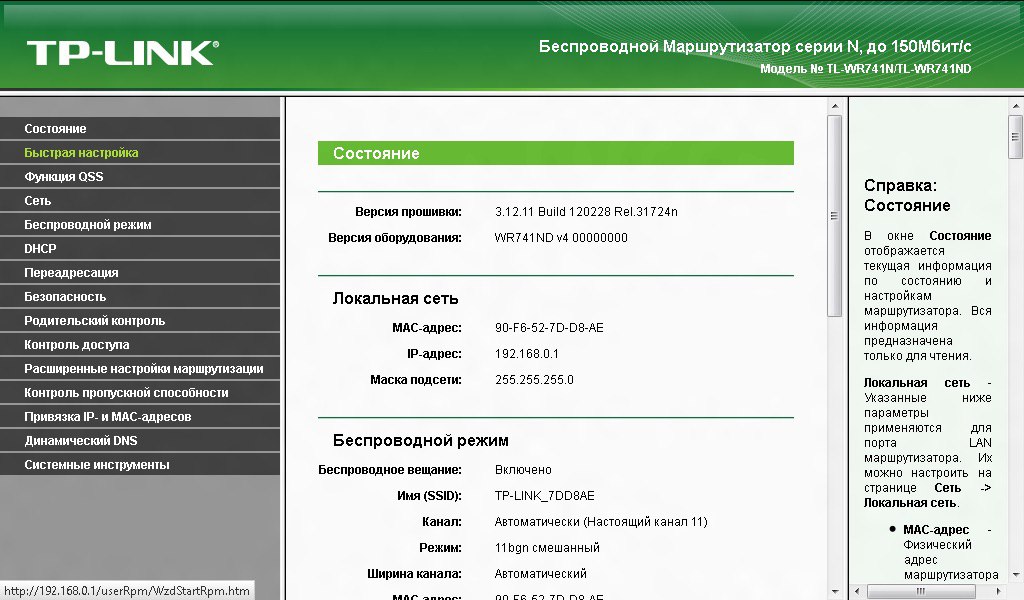Image resolution: width=1024 pixels, height=600 pixels.
Task: Click the Версия оборудования label
Action: pyautogui.click(x=394, y=238)
